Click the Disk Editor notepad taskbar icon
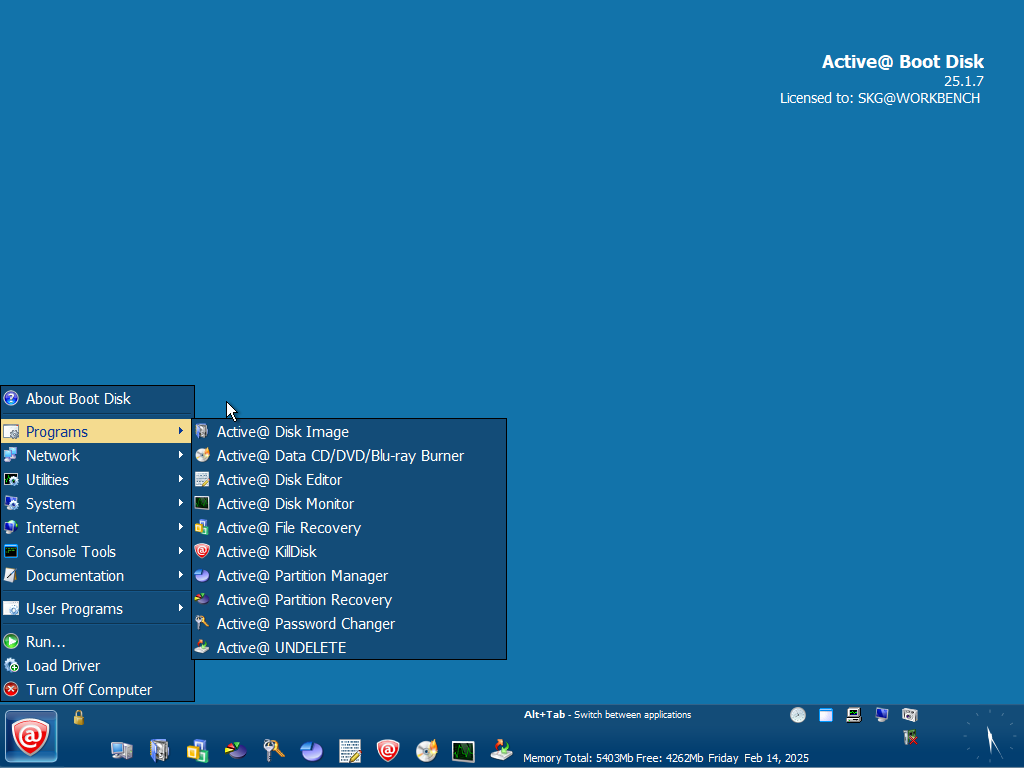 click(x=349, y=750)
